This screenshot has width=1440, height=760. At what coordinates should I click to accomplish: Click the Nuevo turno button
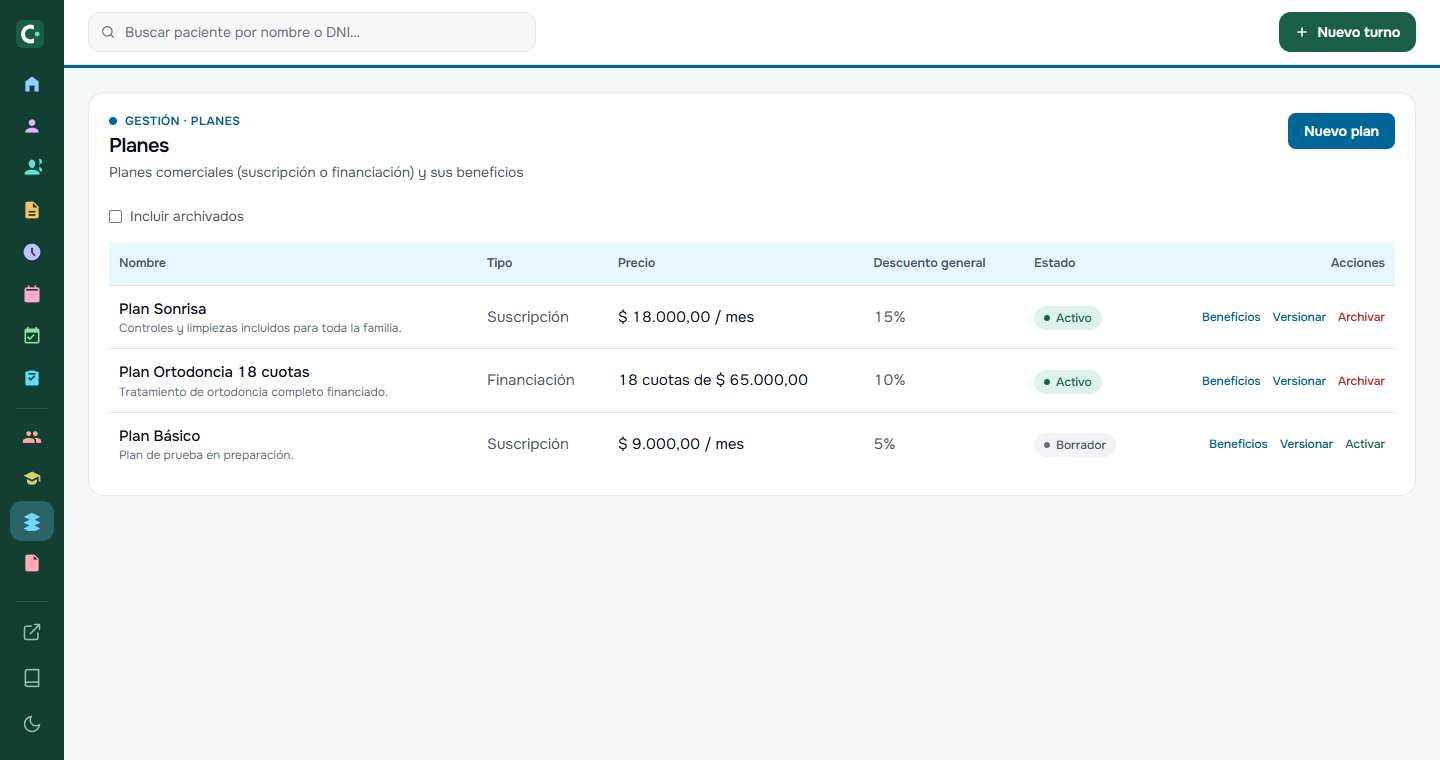[x=1347, y=32]
